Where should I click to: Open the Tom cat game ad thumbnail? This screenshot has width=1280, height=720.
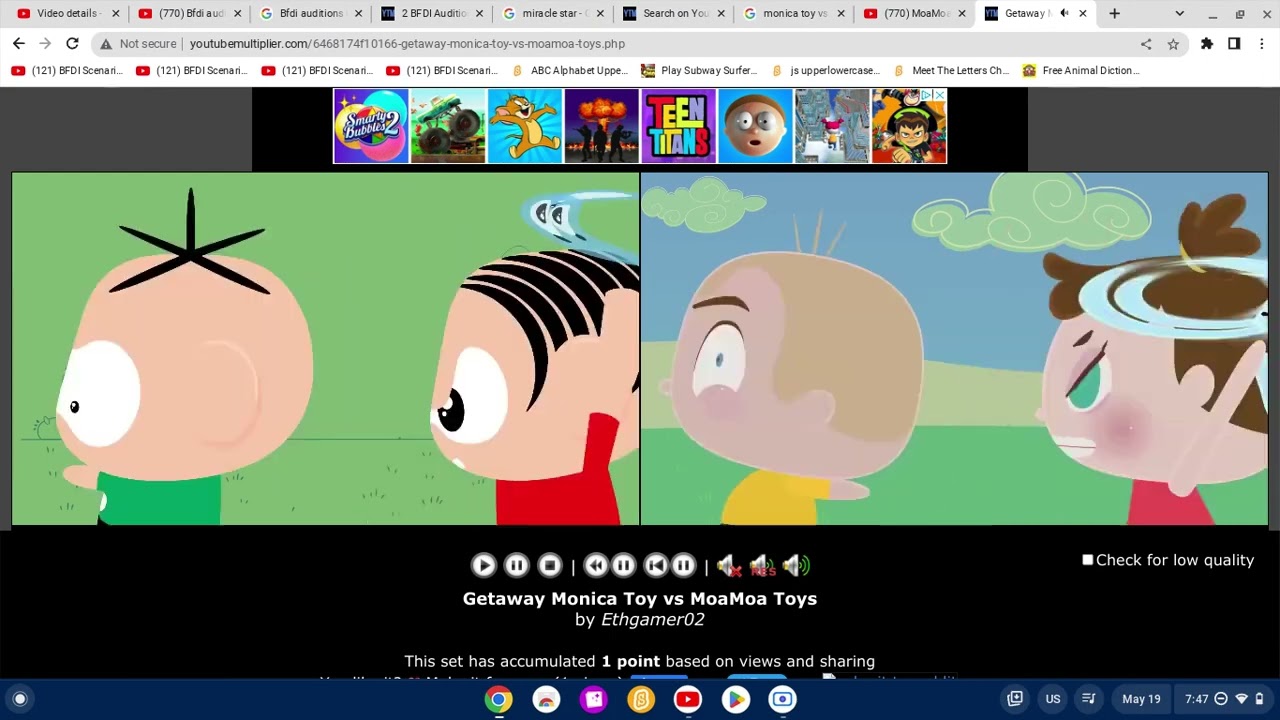pyautogui.click(x=525, y=126)
